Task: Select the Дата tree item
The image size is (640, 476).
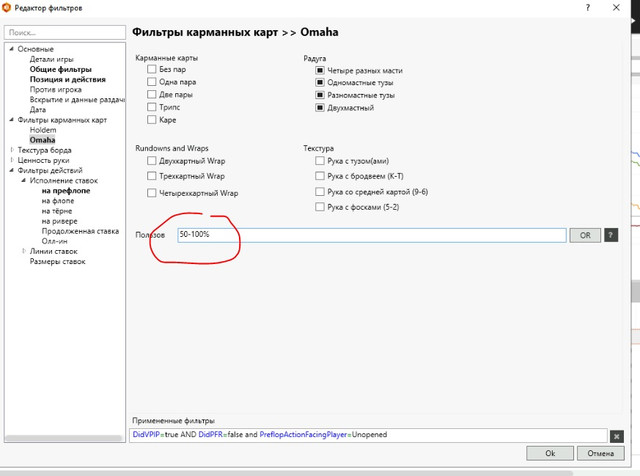Action: pos(38,110)
